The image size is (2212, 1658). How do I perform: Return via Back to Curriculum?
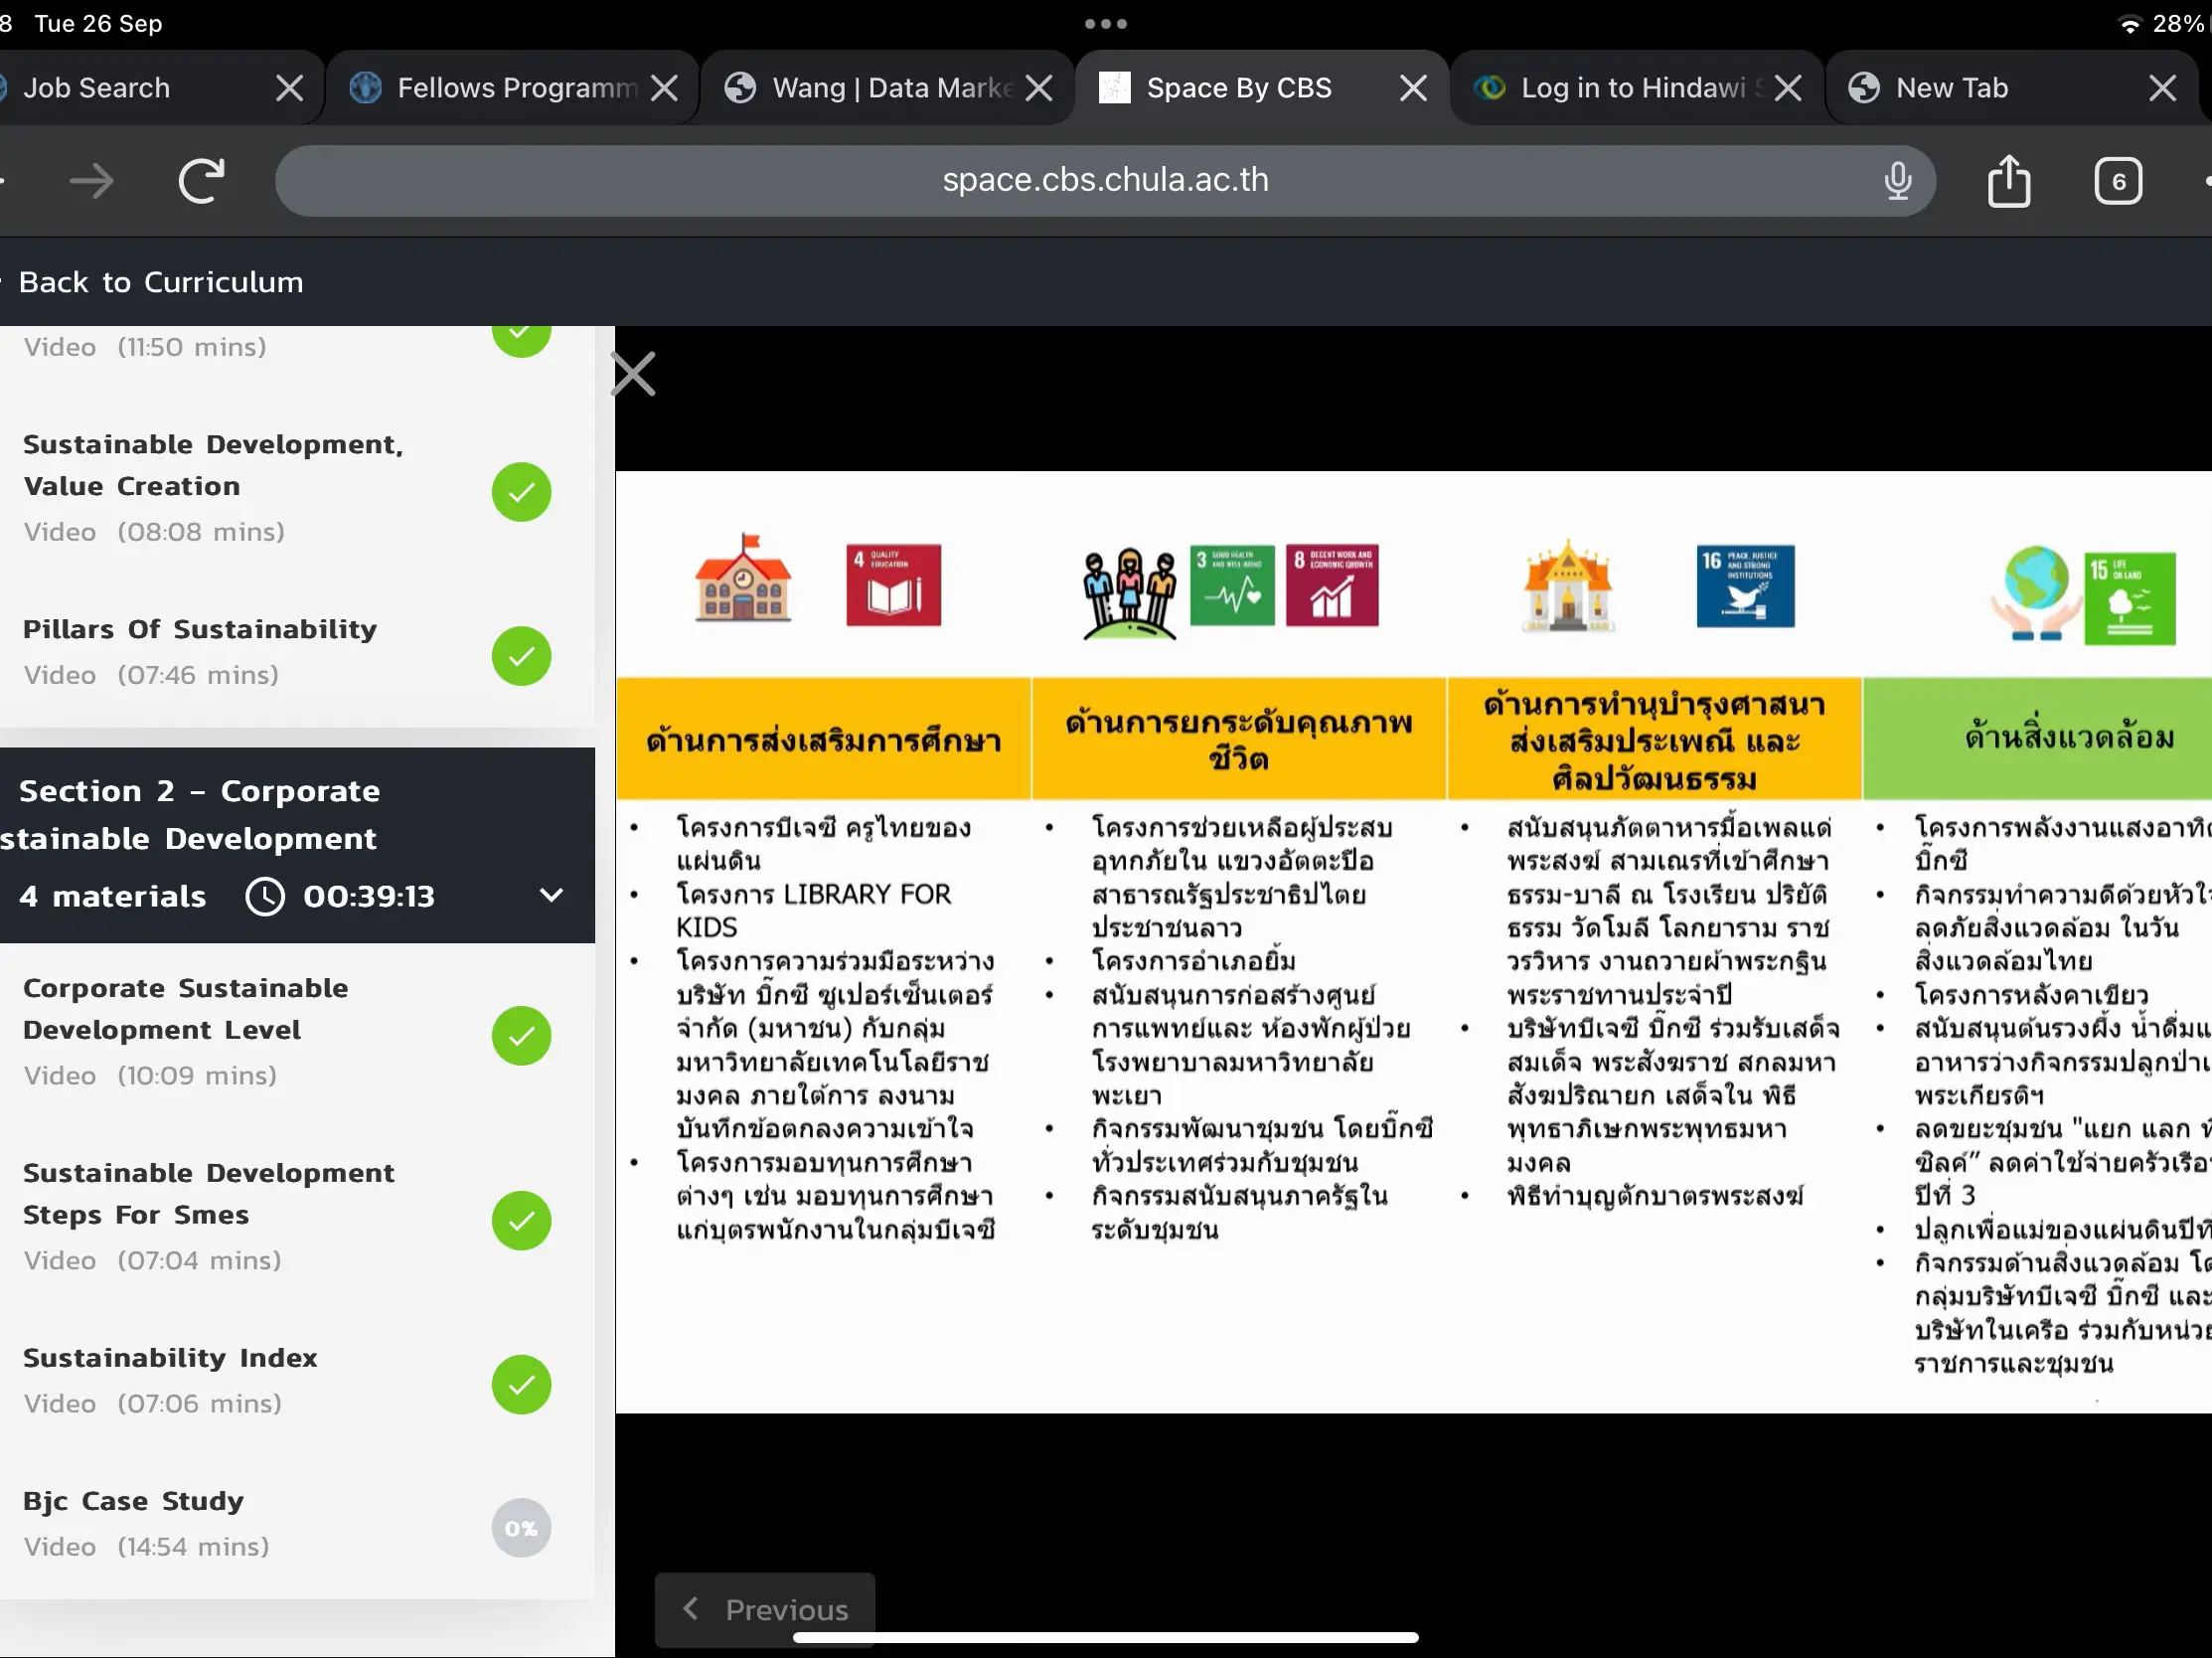160,282
